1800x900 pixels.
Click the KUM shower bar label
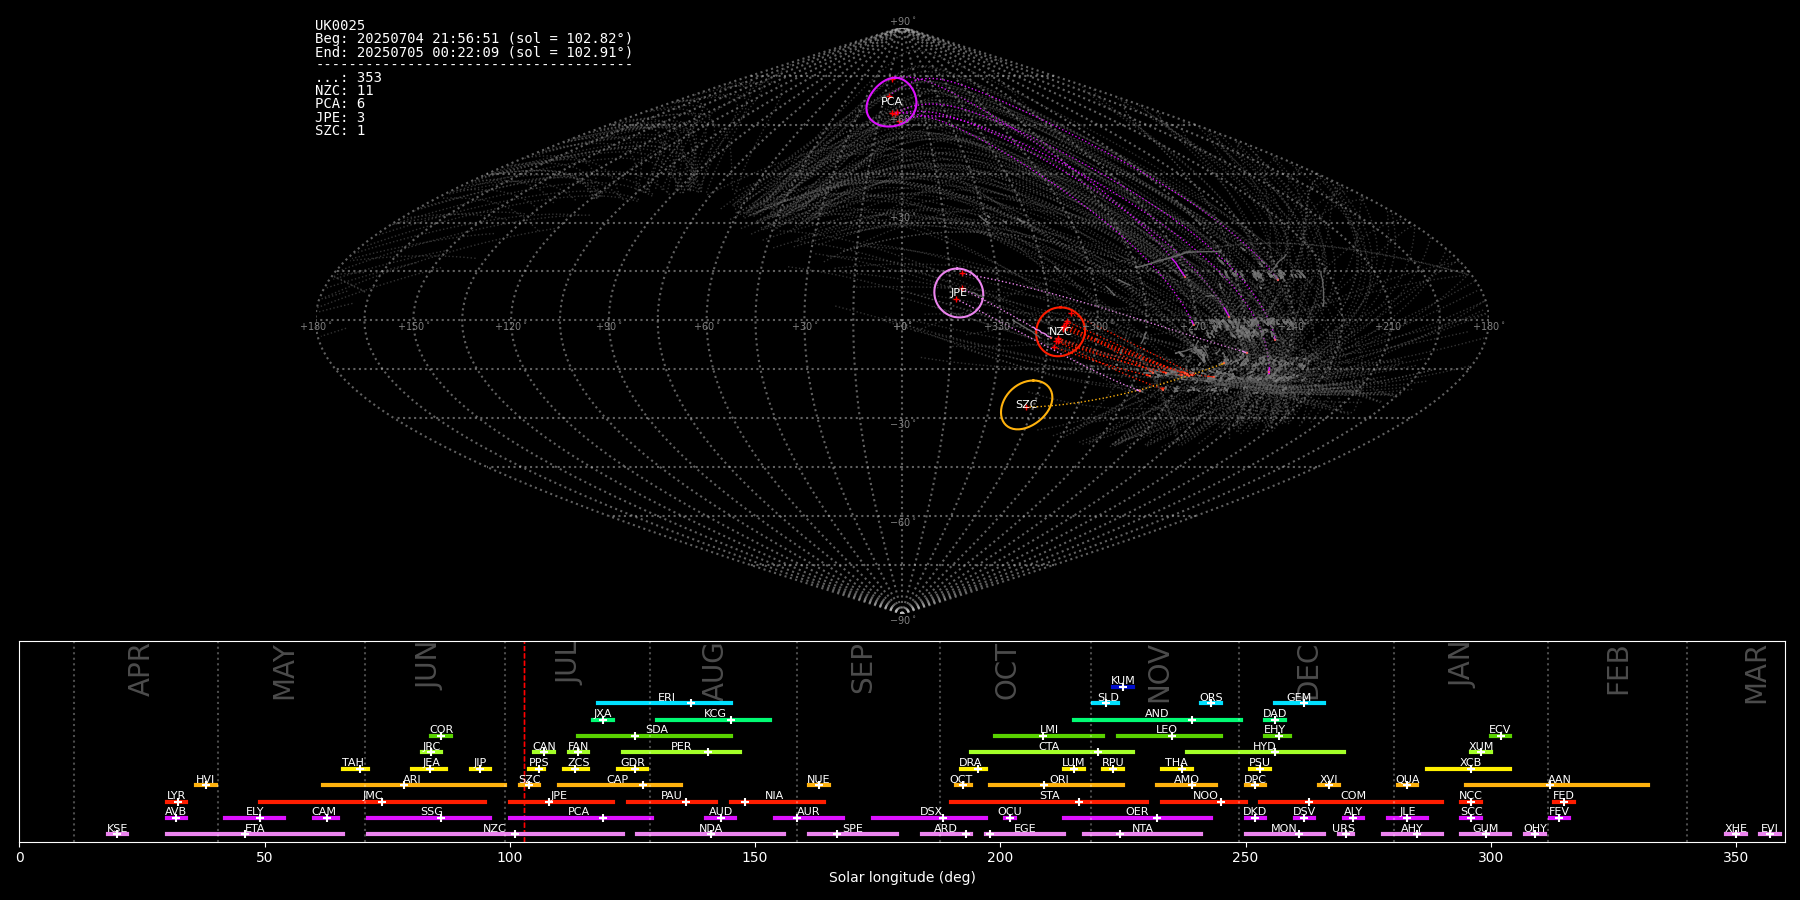click(1123, 681)
